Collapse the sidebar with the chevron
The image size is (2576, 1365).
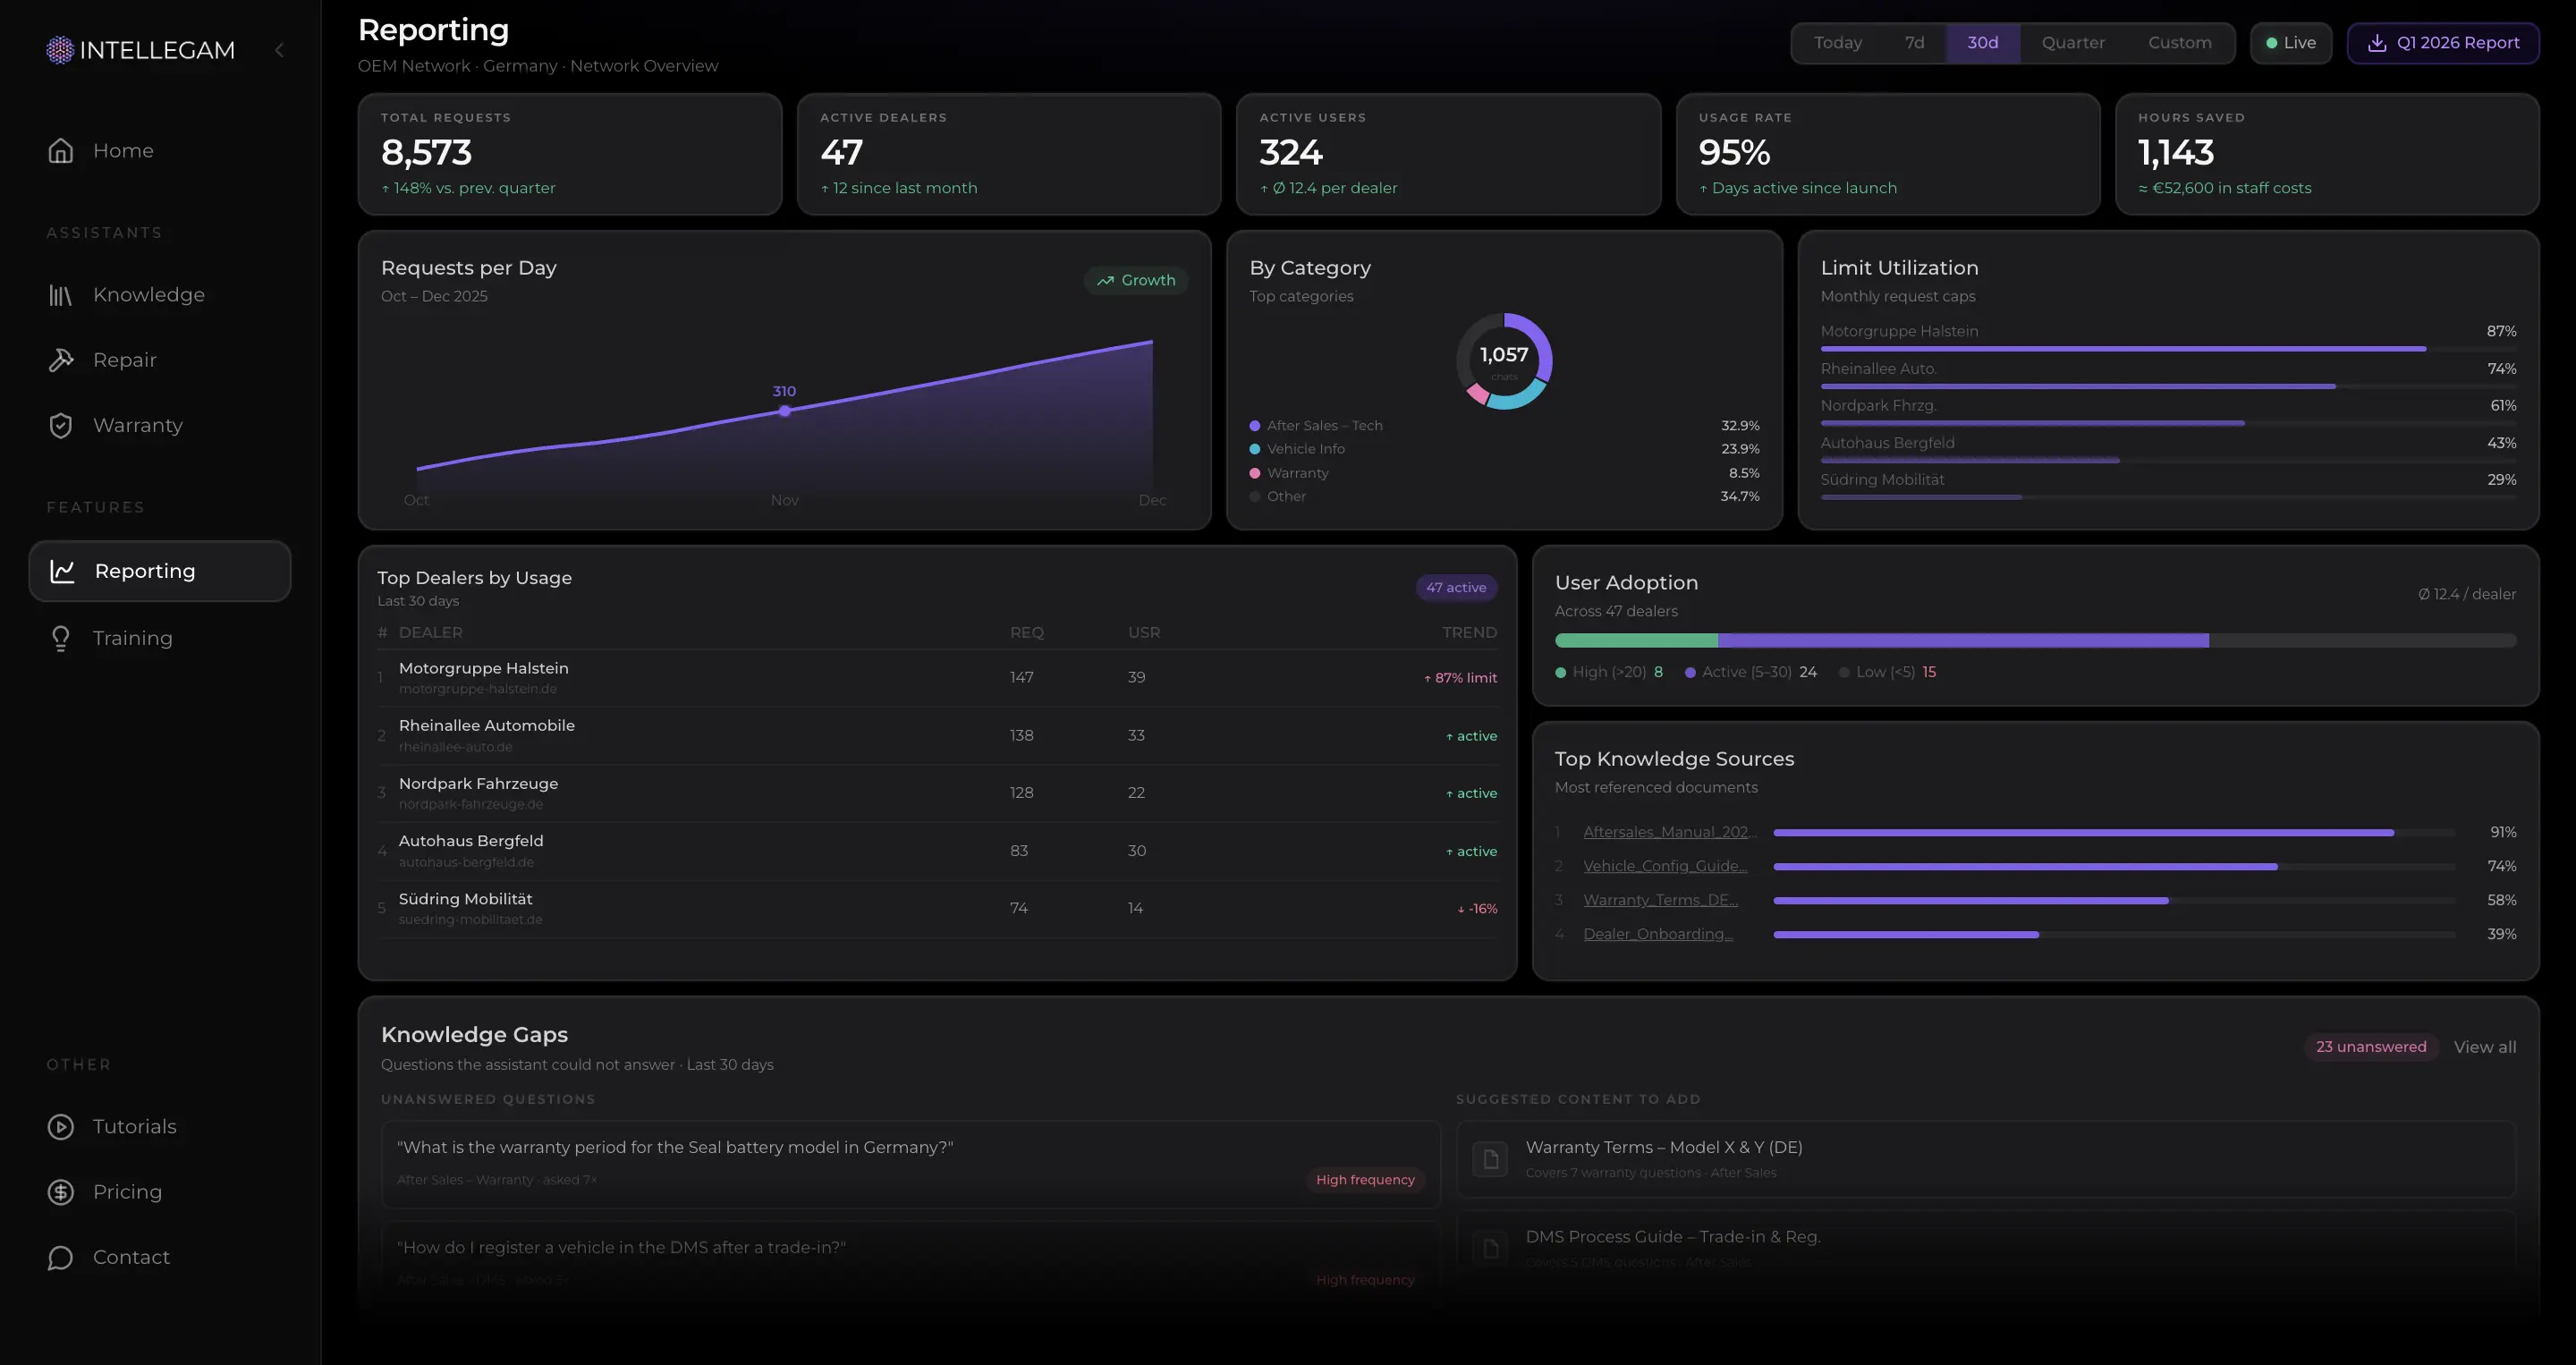tap(279, 49)
